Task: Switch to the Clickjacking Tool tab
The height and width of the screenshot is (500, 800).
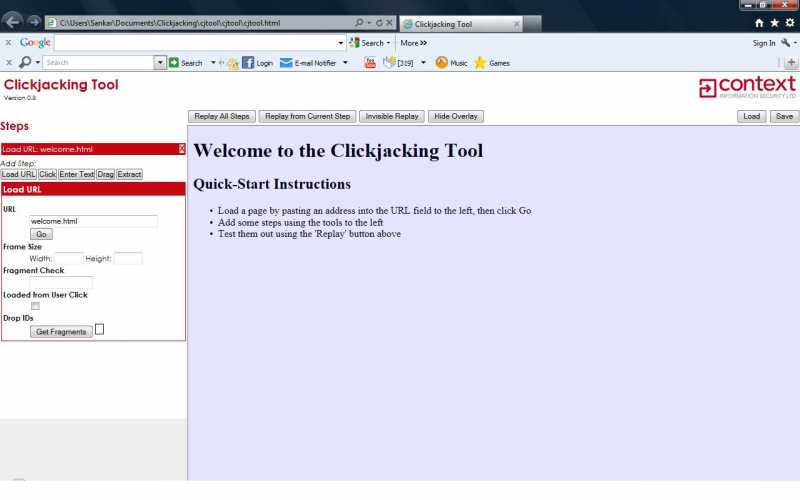Action: tap(461, 24)
